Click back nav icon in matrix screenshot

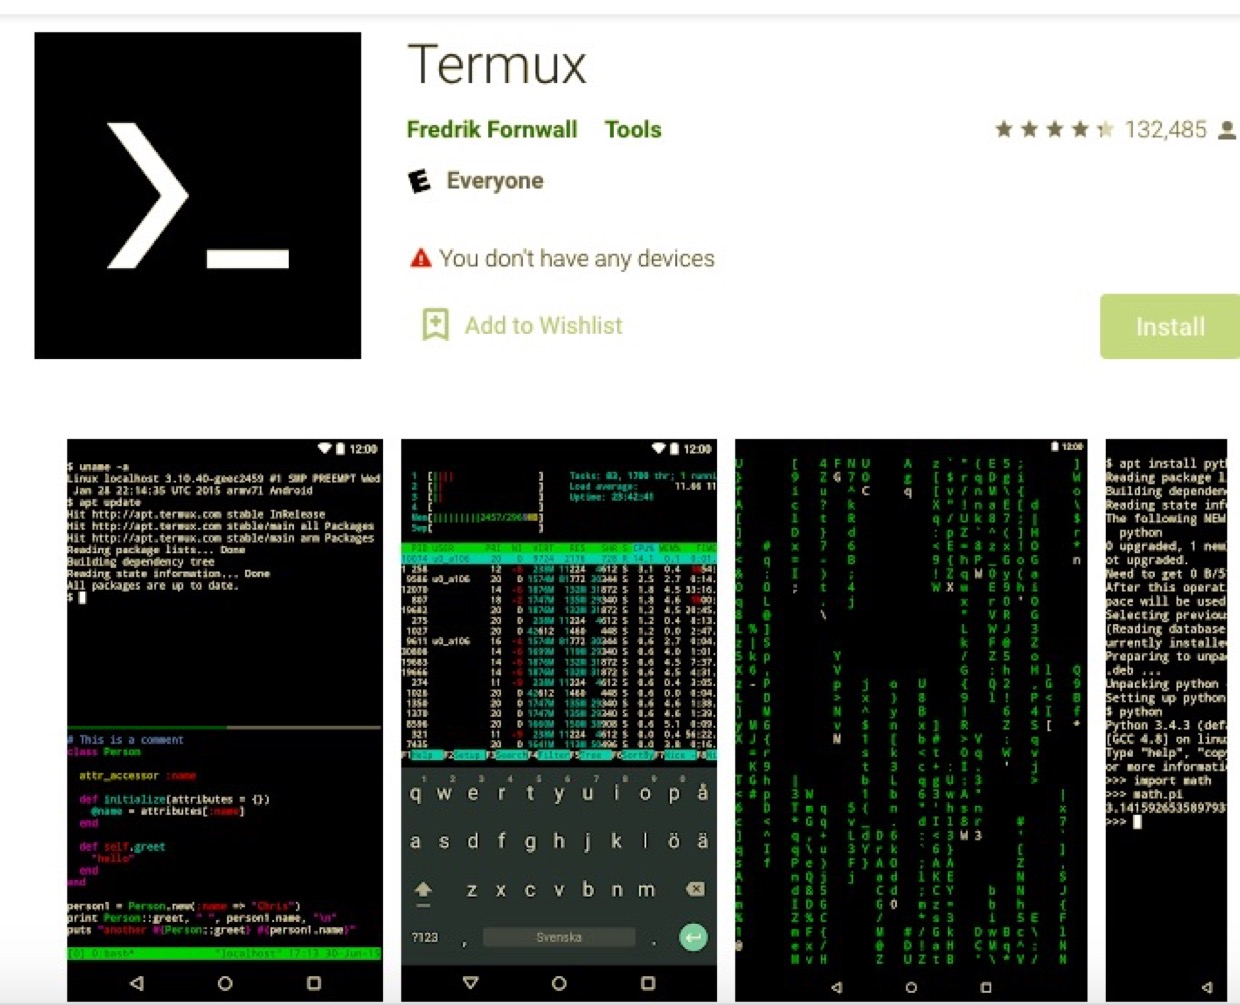point(836,987)
